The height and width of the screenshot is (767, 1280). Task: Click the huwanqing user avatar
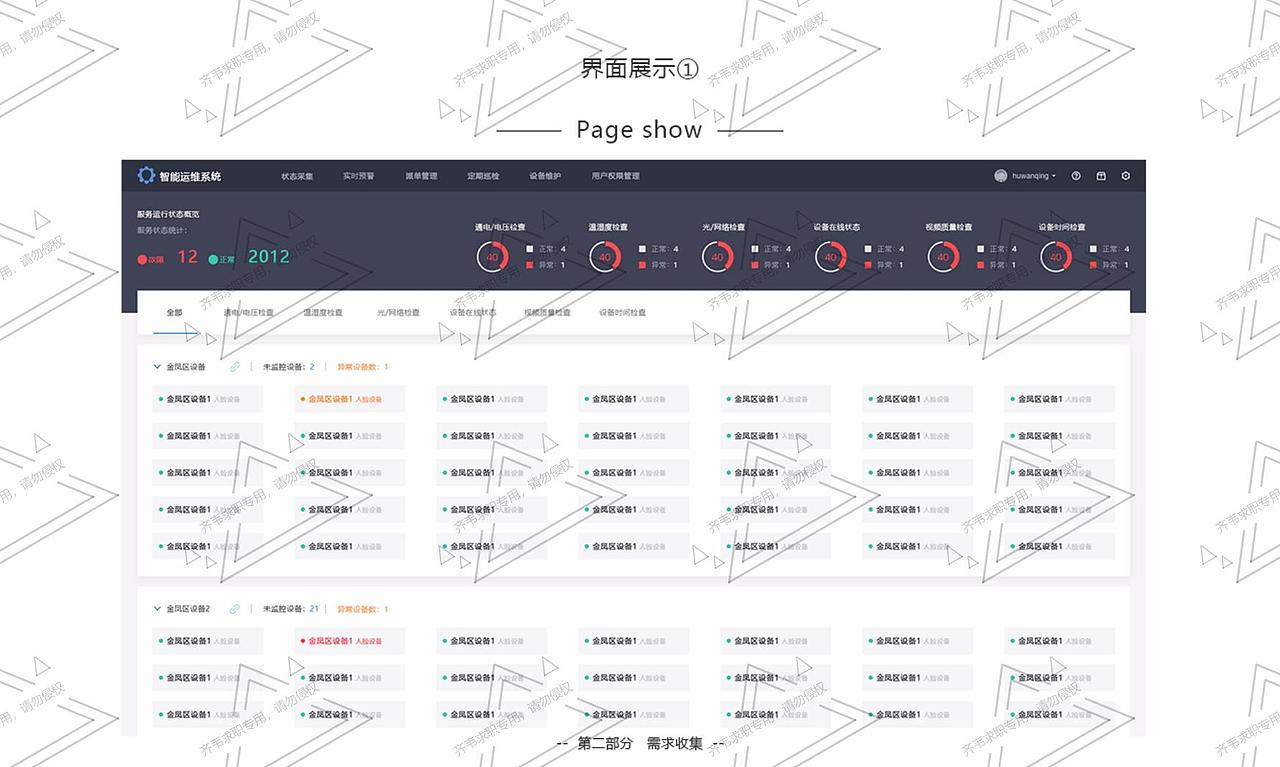(x=1000, y=176)
